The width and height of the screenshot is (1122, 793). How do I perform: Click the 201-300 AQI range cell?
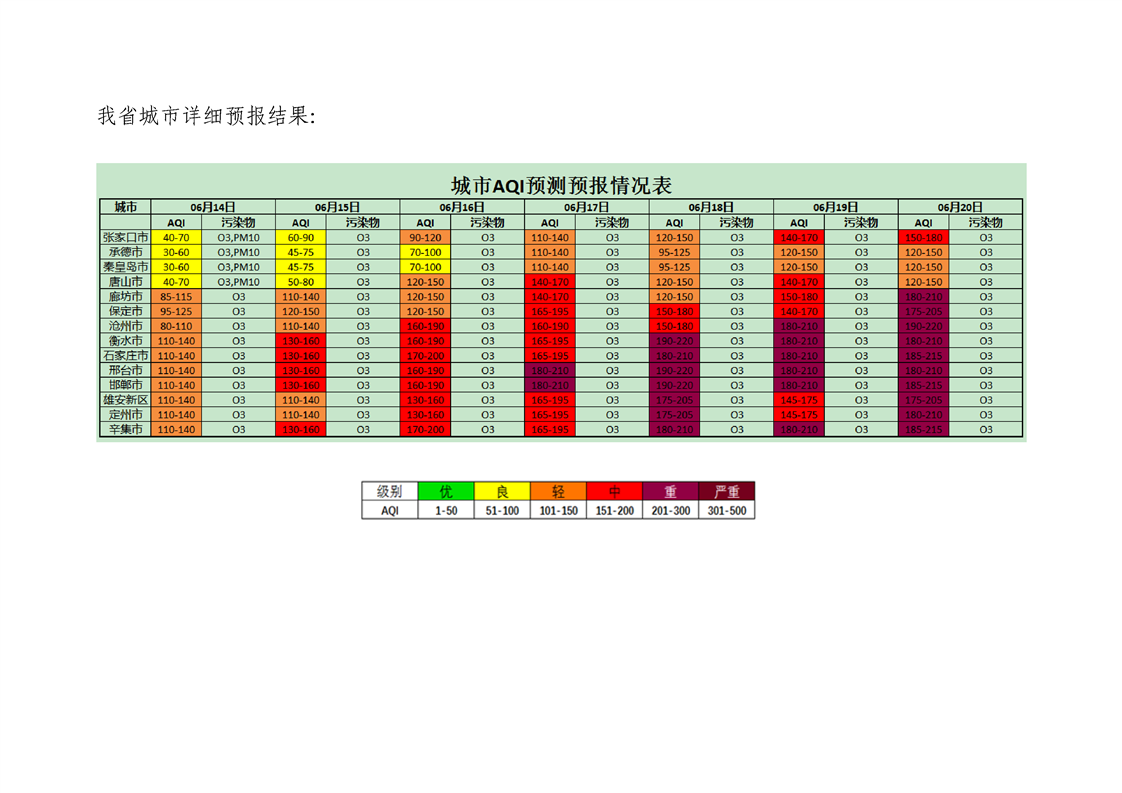(671, 510)
